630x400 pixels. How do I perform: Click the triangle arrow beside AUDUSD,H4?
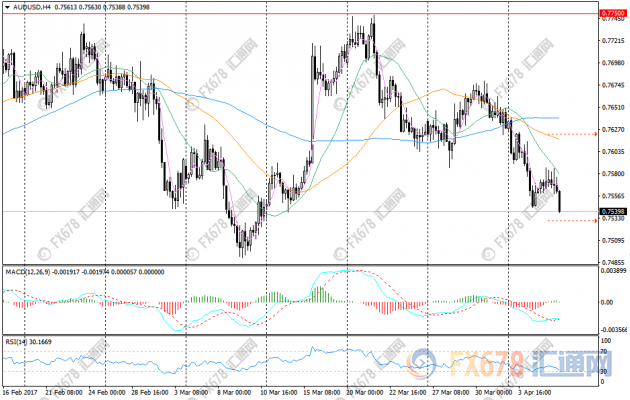(6, 7)
